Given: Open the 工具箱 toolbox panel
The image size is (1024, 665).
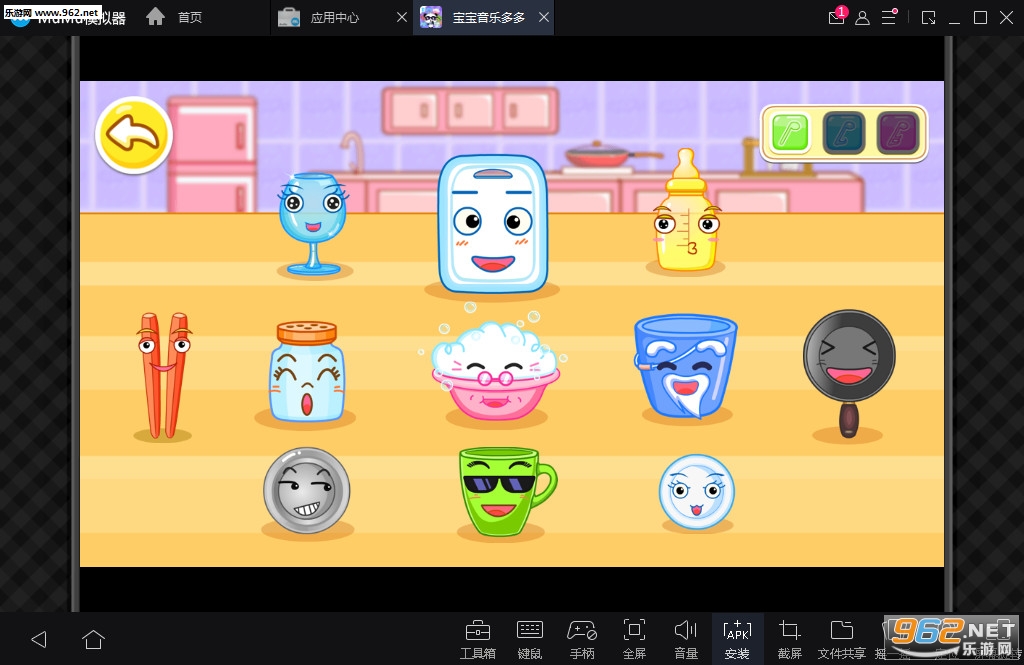Looking at the screenshot, I should [477, 639].
